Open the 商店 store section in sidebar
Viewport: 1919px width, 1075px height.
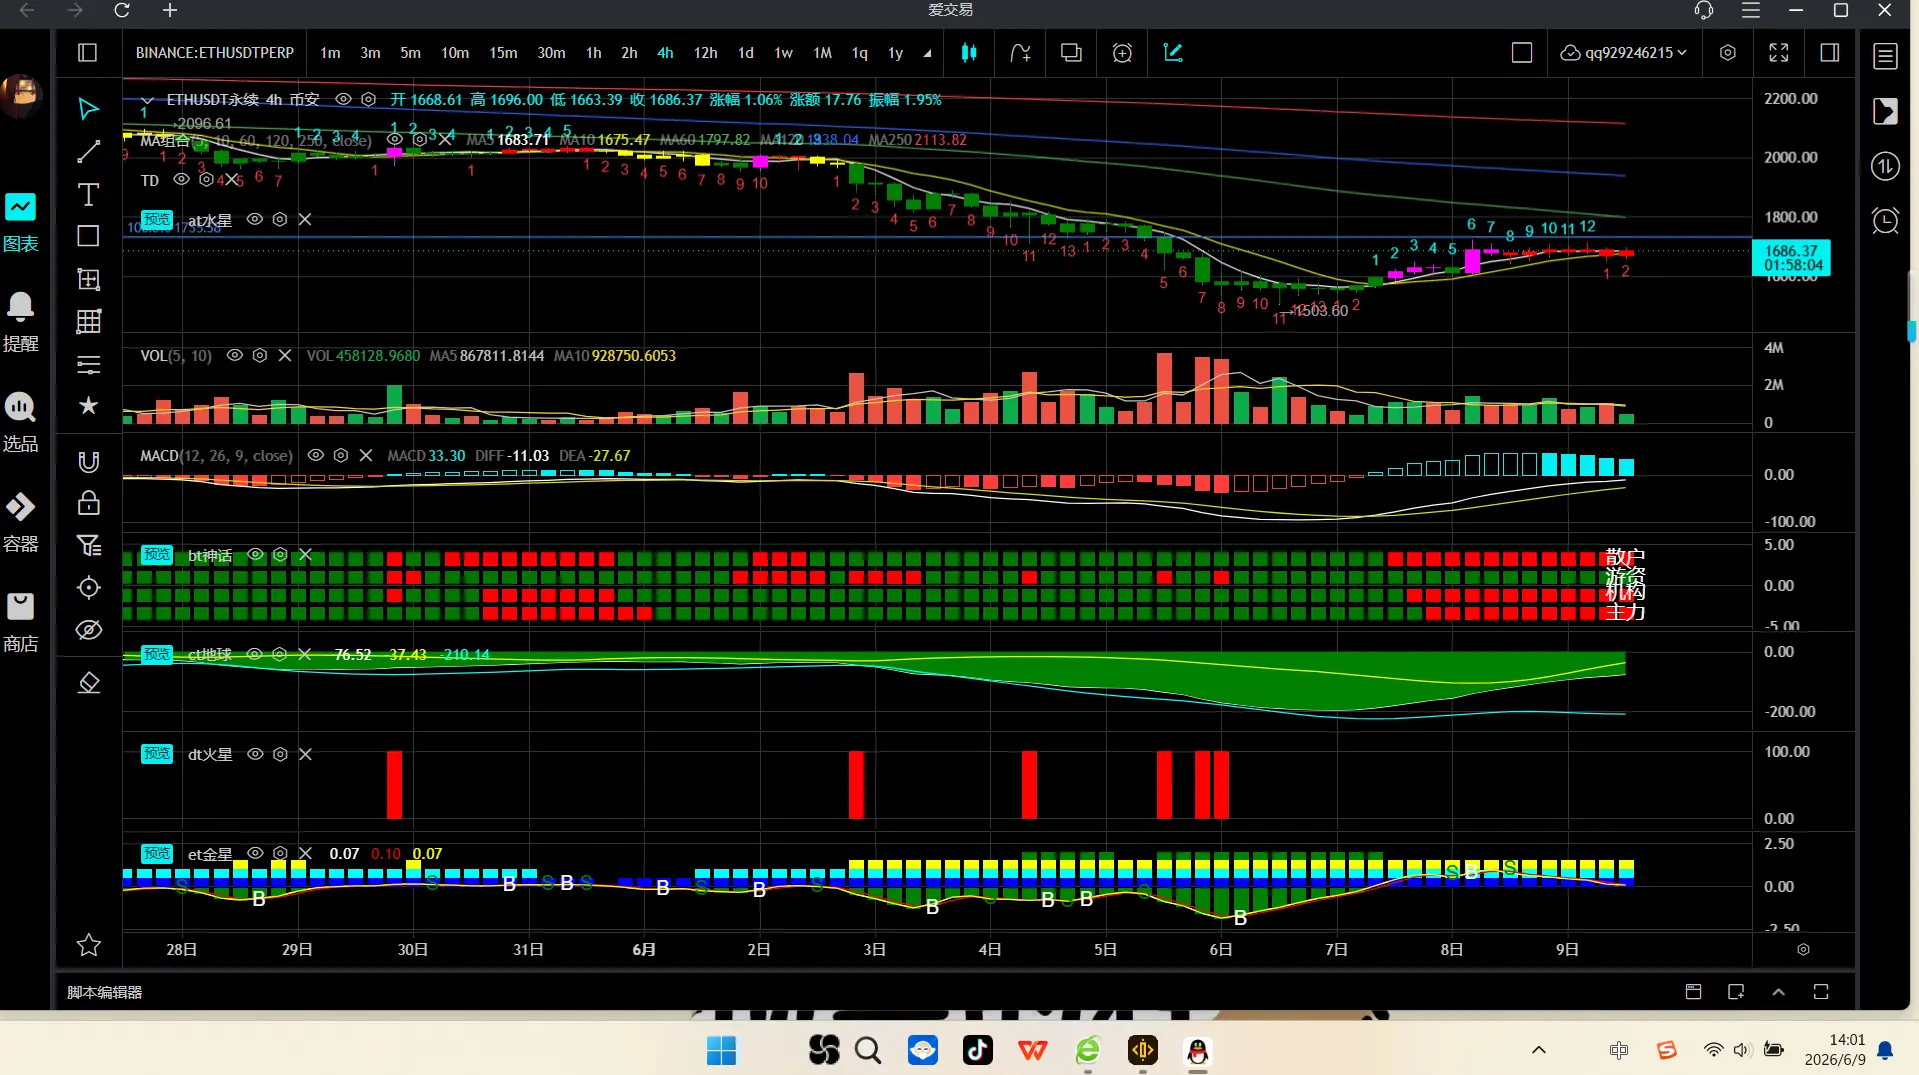pyautogui.click(x=21, y=623)
